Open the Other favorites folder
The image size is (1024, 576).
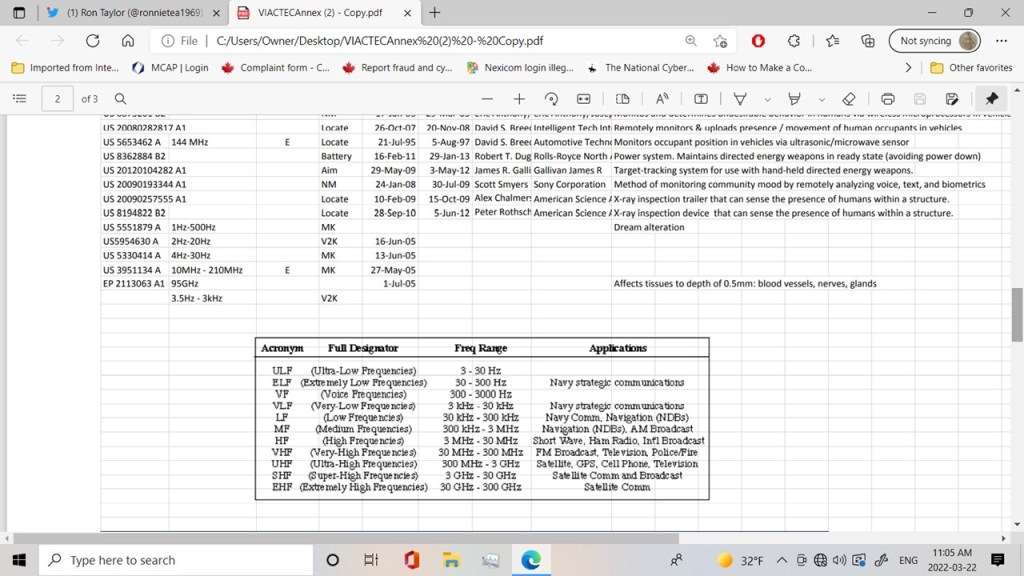[971, 68]
